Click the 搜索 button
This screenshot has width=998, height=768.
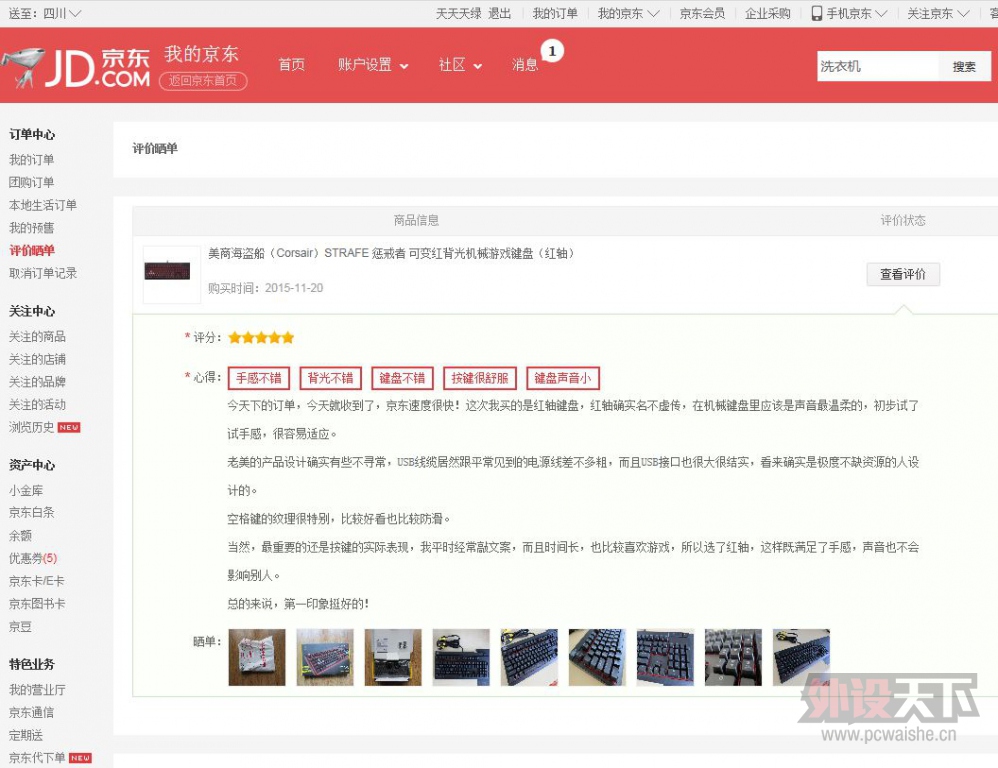(x=964, y=66)
